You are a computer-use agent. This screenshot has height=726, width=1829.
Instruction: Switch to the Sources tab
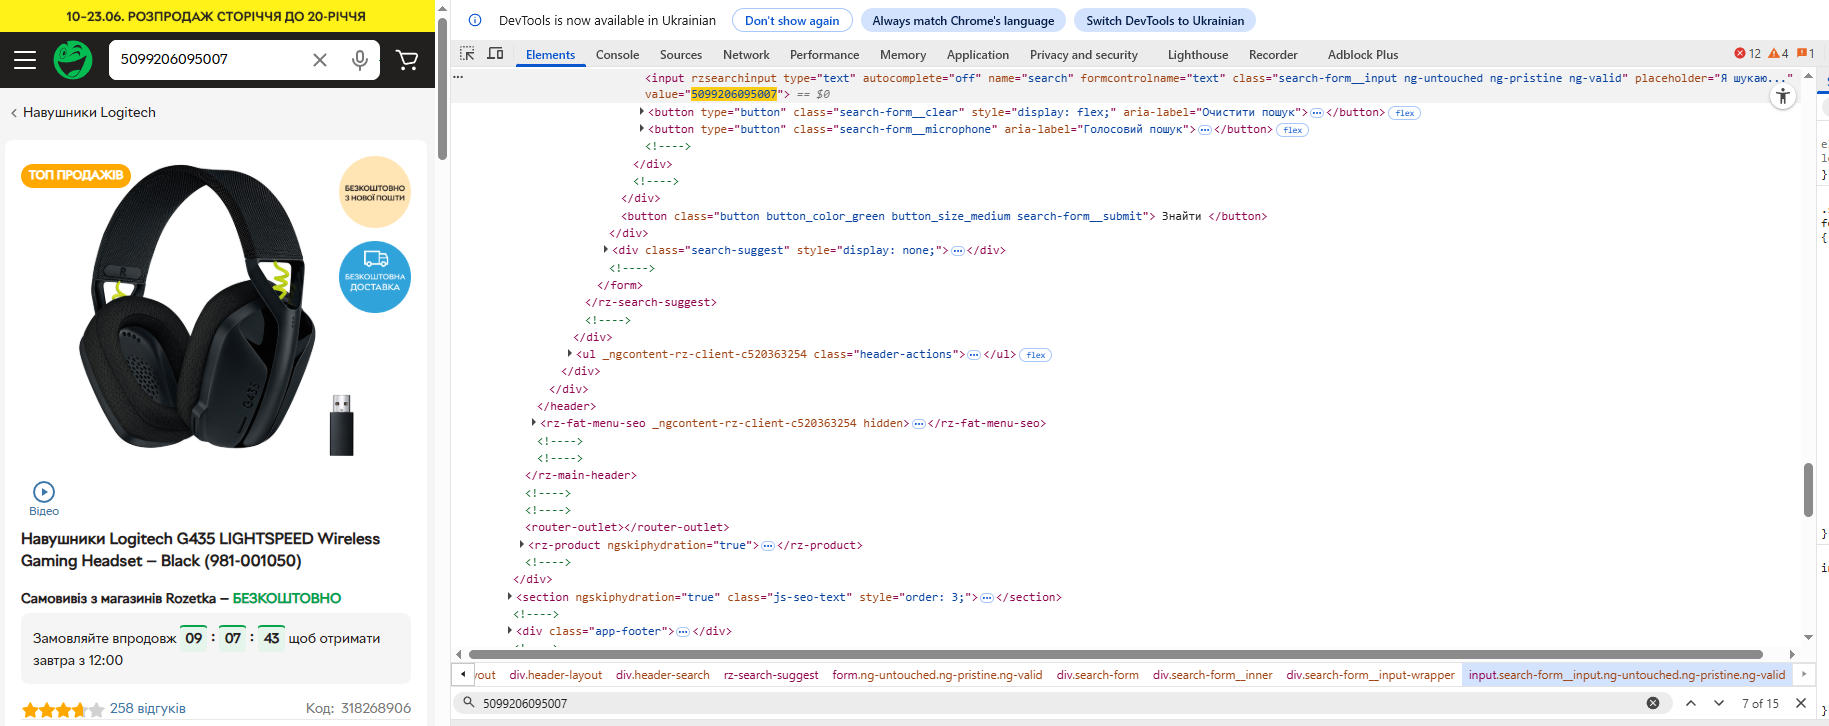[681, 55]
